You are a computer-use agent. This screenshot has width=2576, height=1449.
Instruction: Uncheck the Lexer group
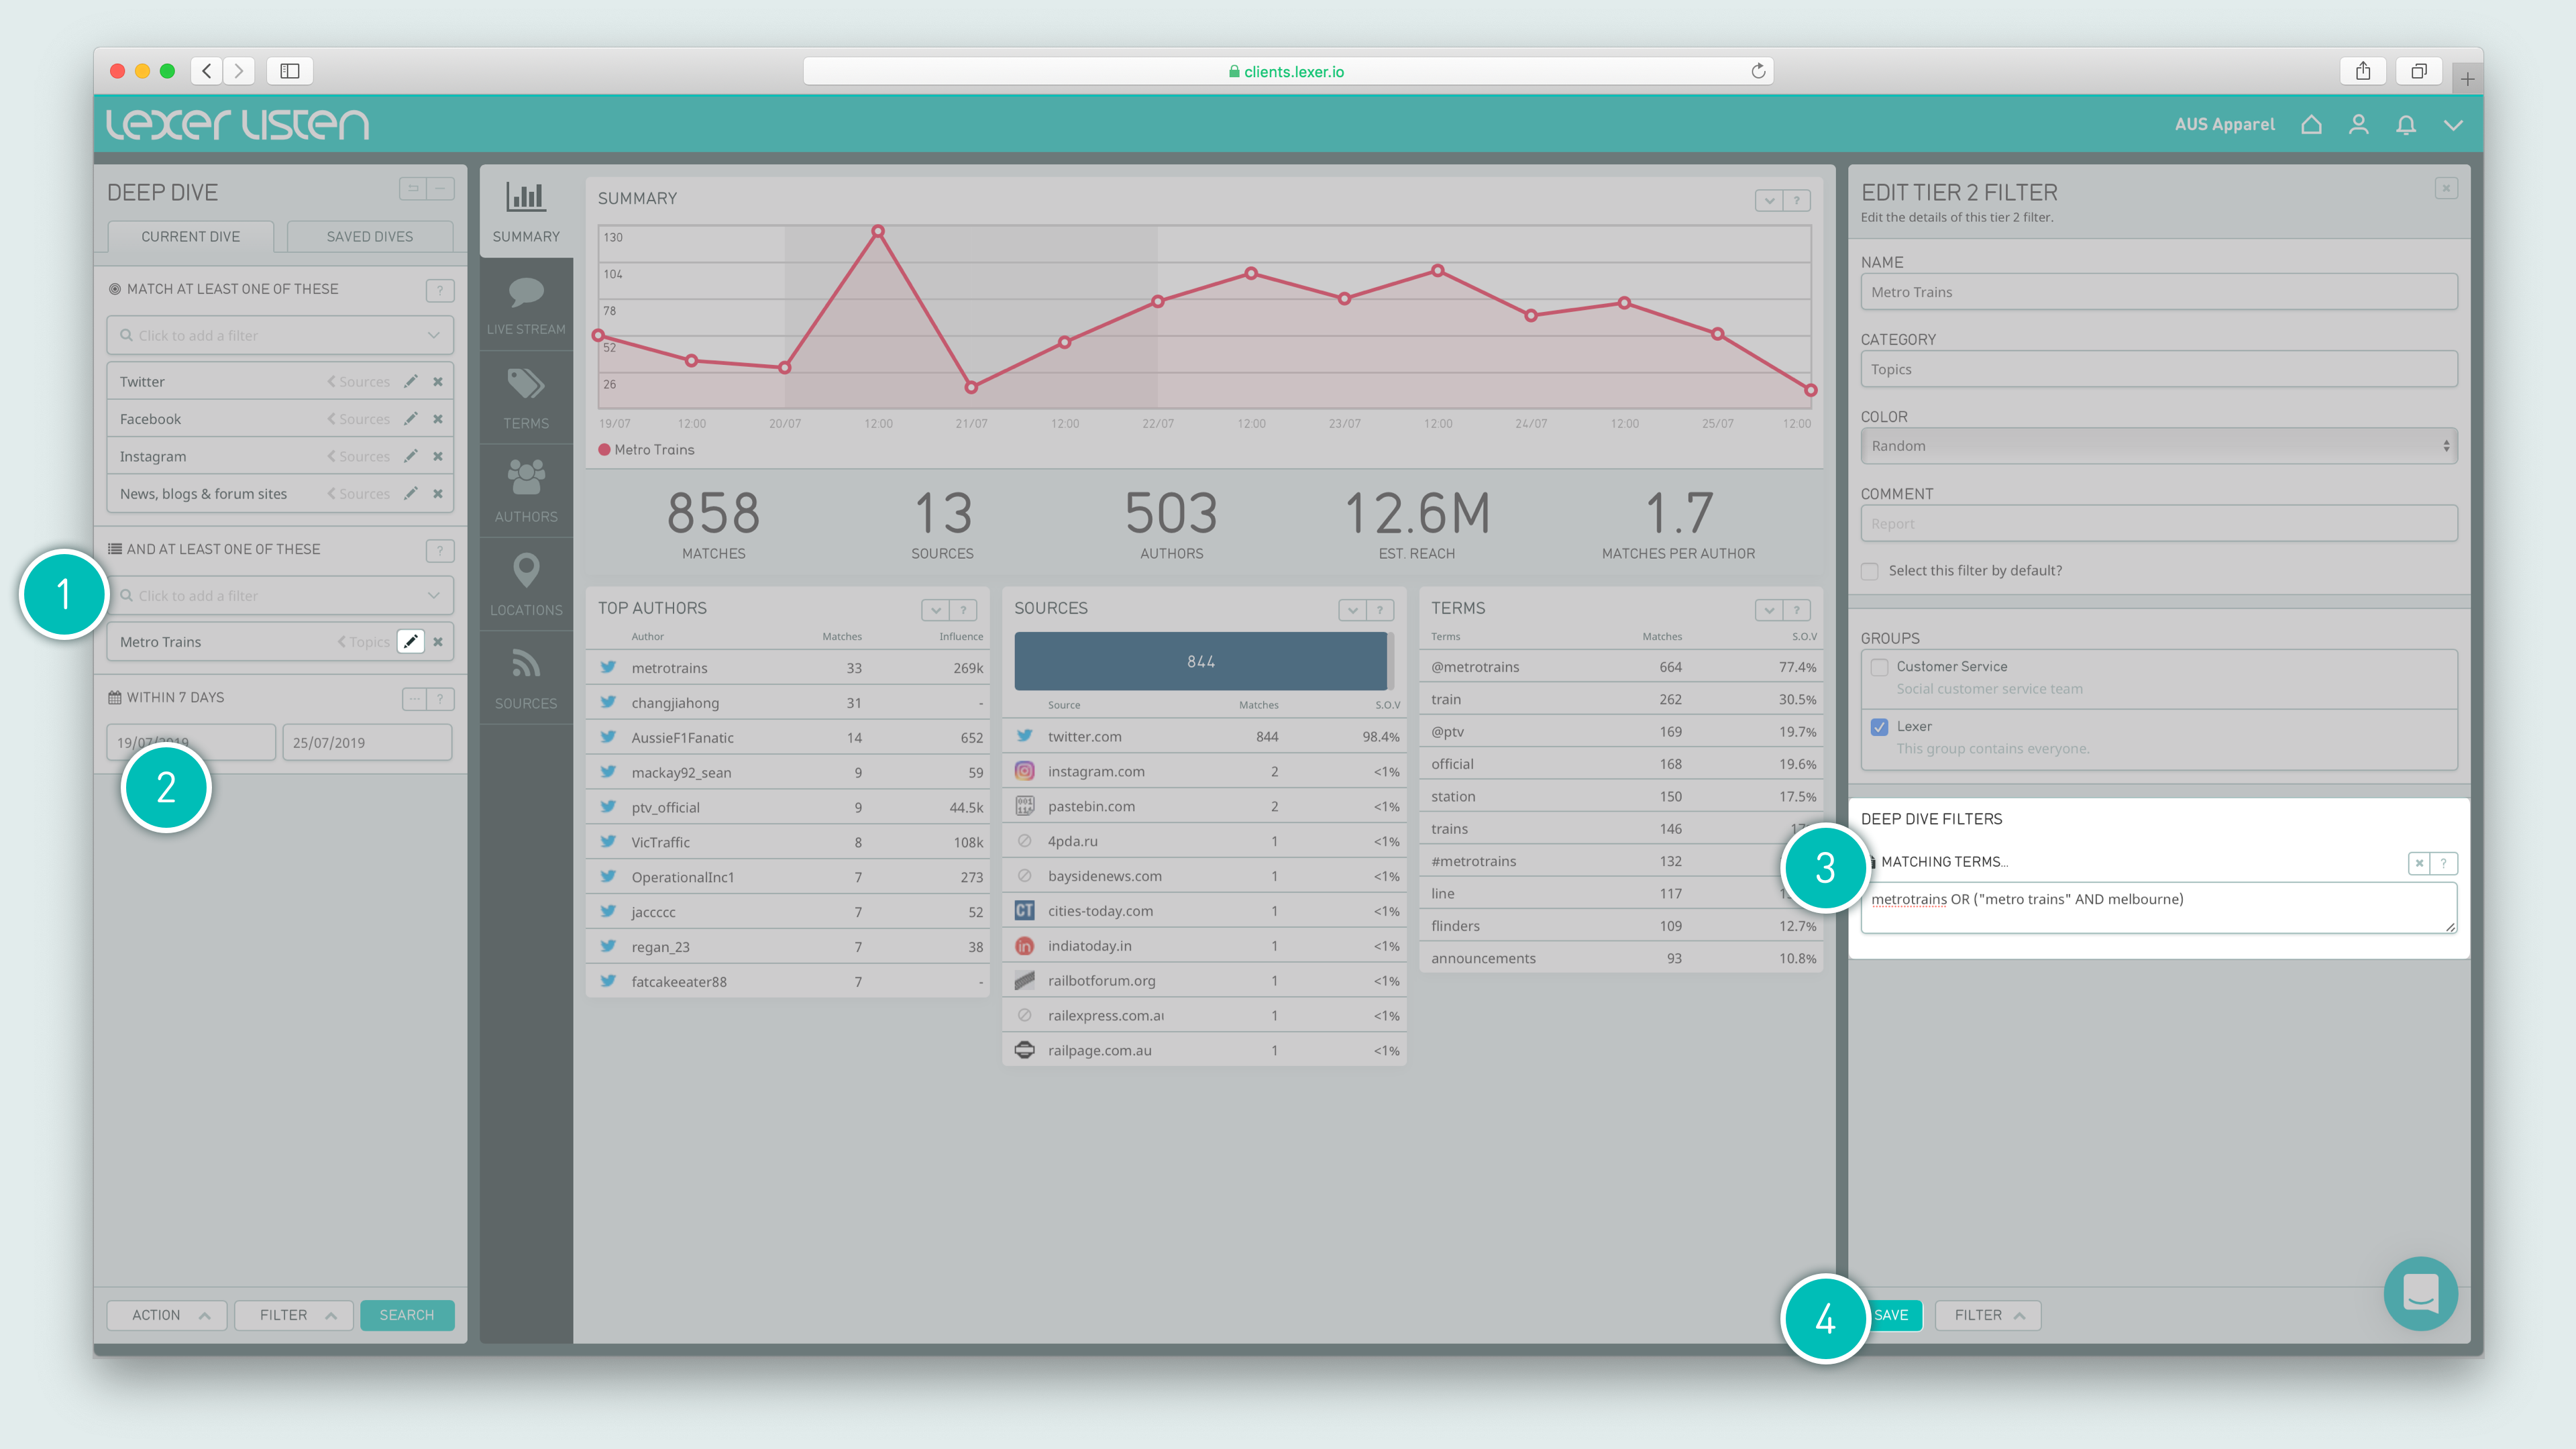click(1880, 727)
